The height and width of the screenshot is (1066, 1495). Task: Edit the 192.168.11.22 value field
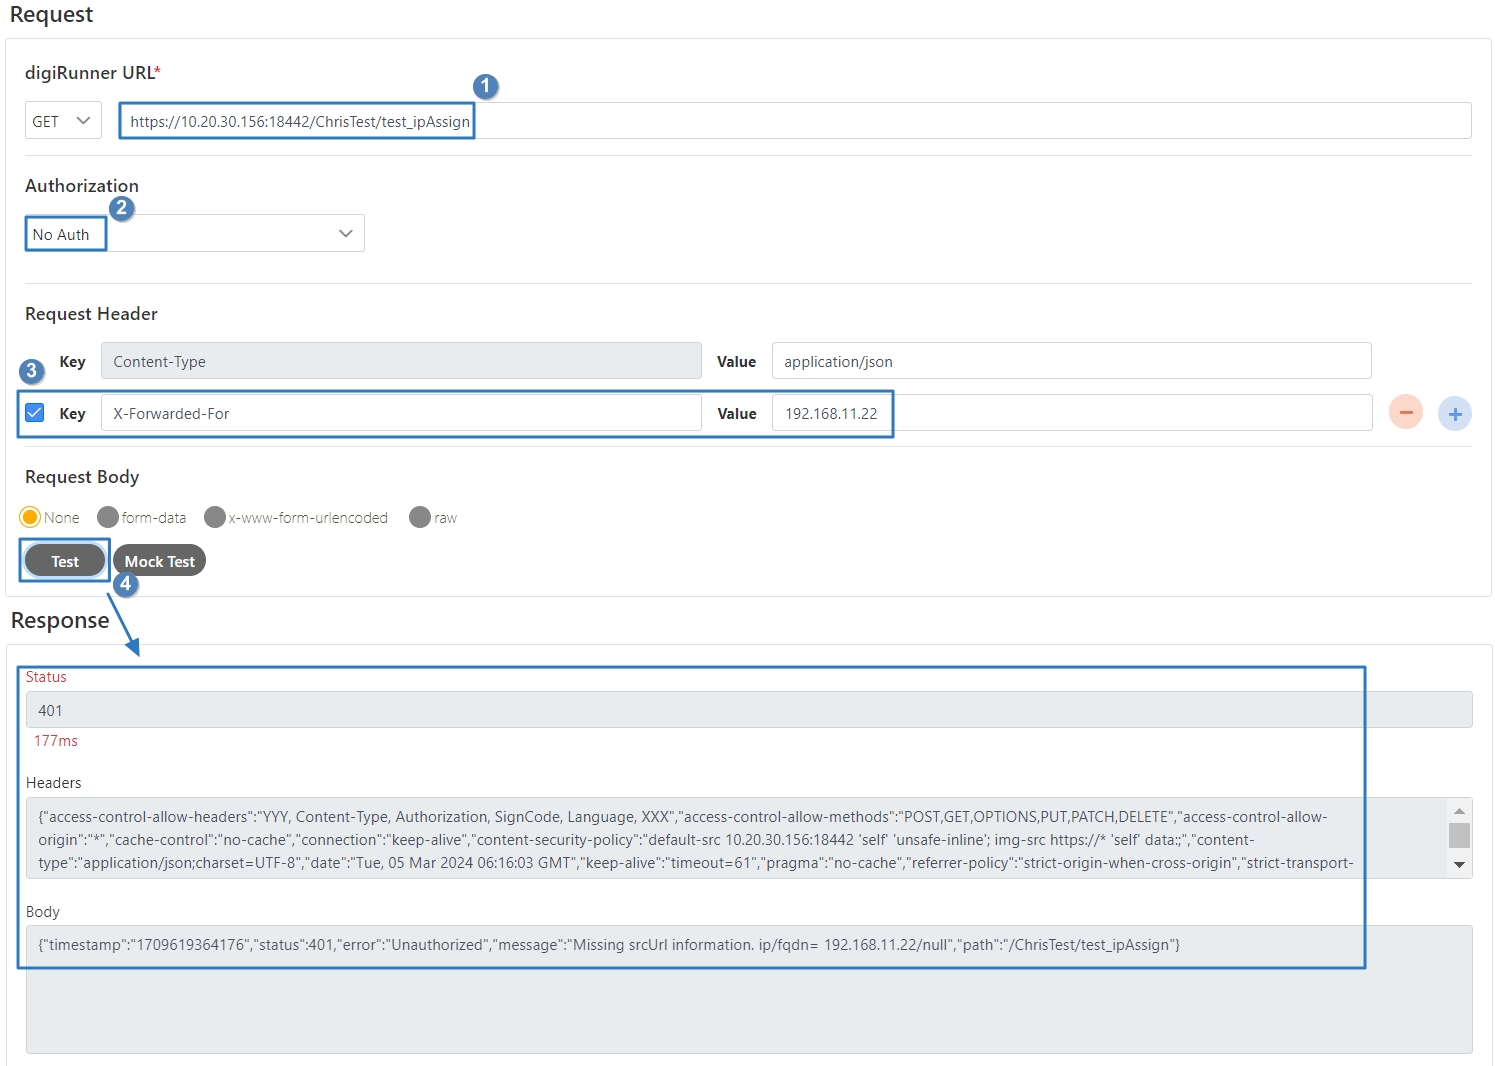point(1070,413)
